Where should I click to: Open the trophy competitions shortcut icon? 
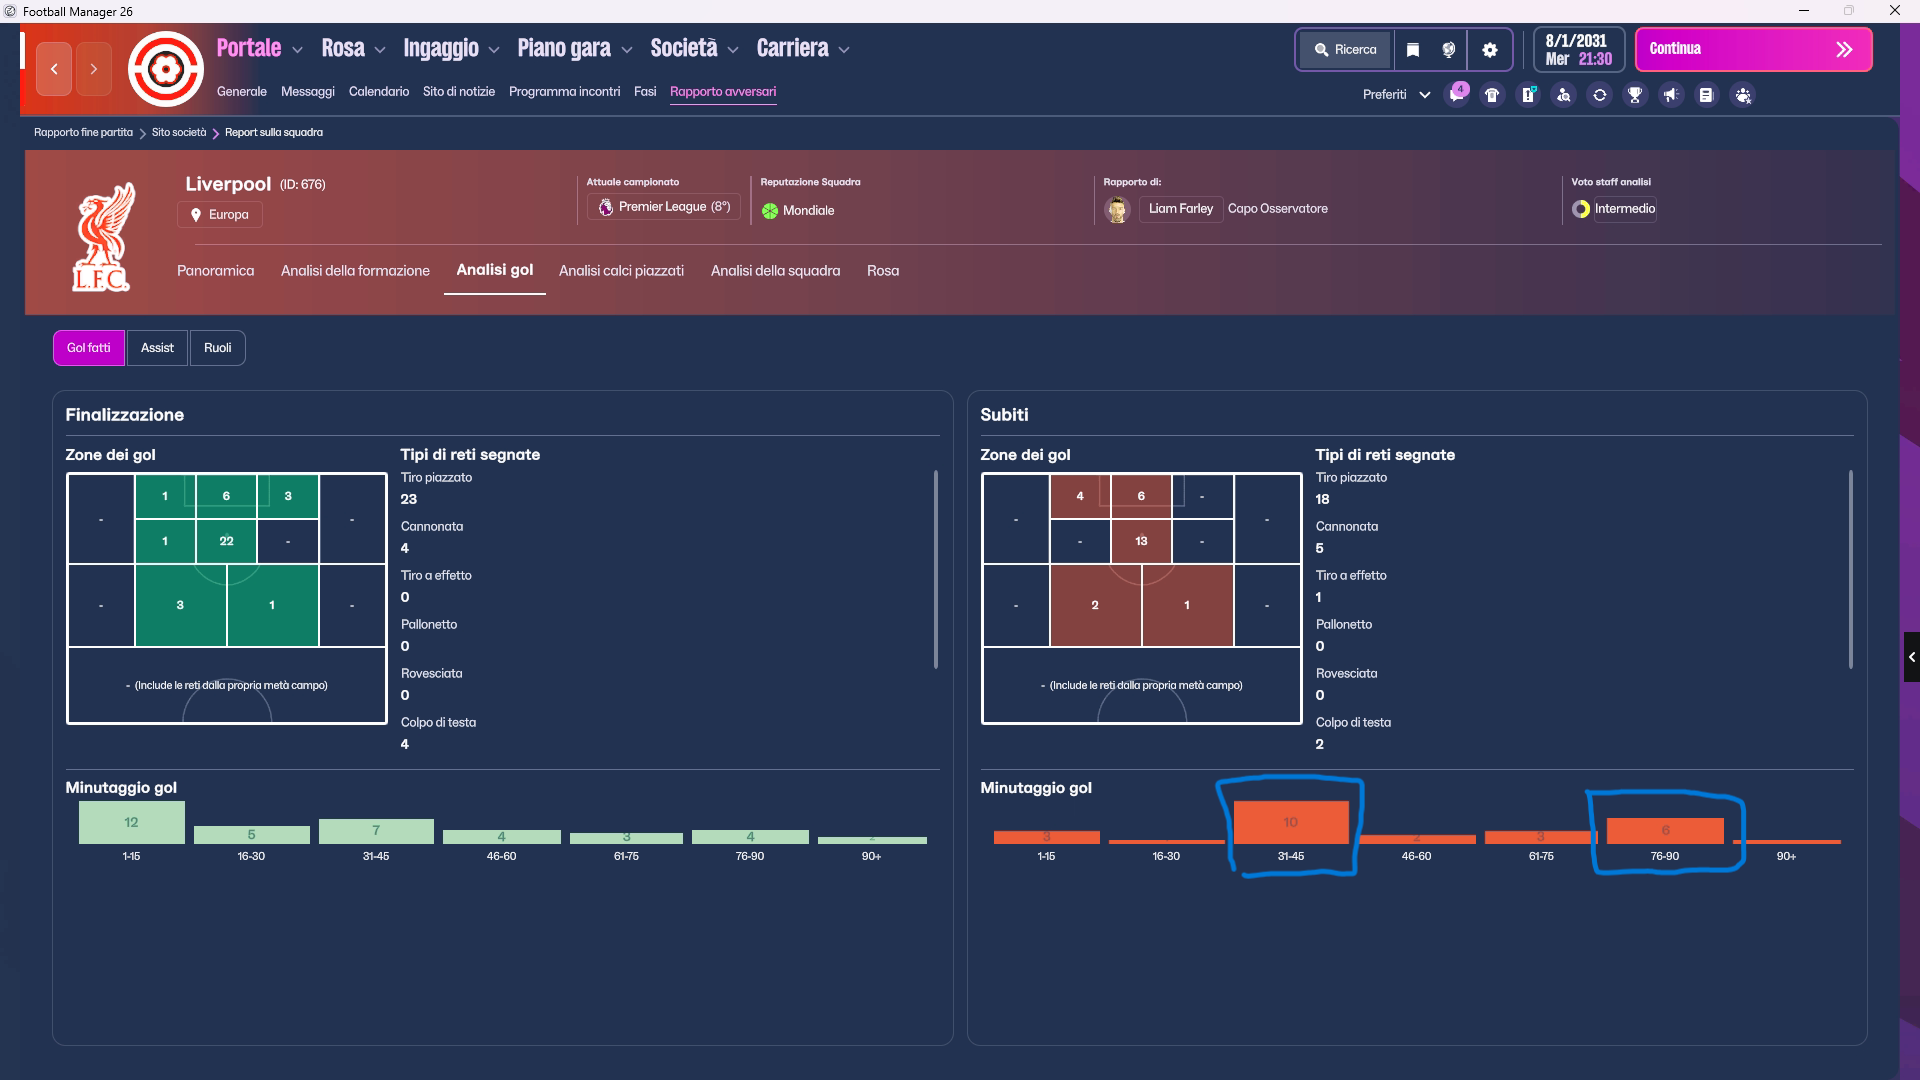[1635, 95]
